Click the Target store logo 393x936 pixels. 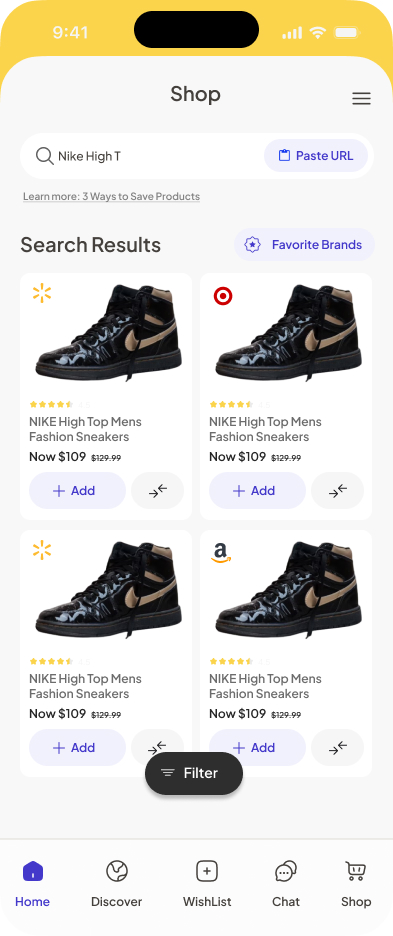[223, 296]
